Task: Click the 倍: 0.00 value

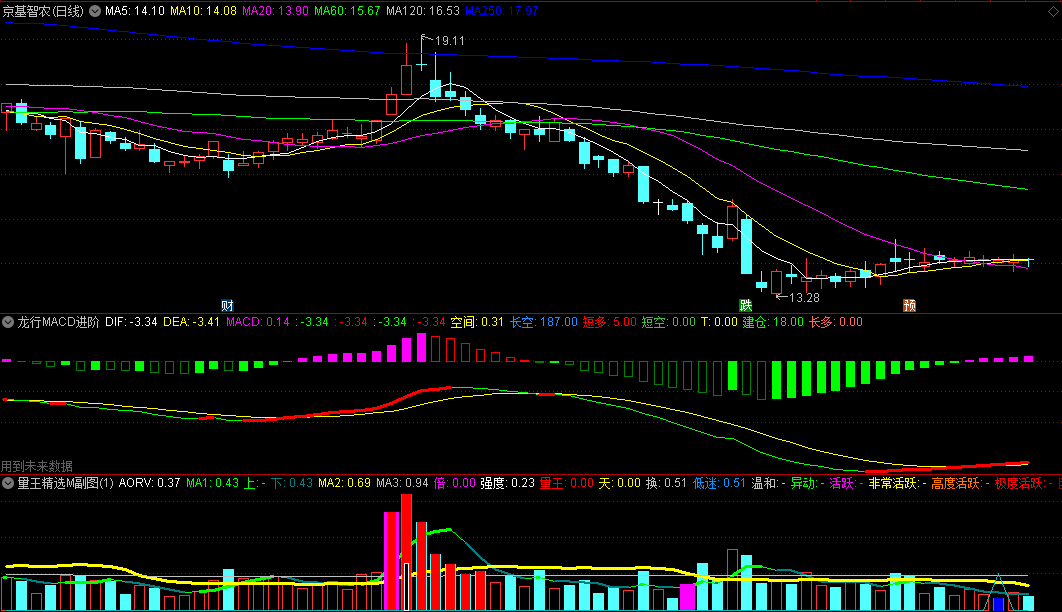Action: (x=454, y=483)
